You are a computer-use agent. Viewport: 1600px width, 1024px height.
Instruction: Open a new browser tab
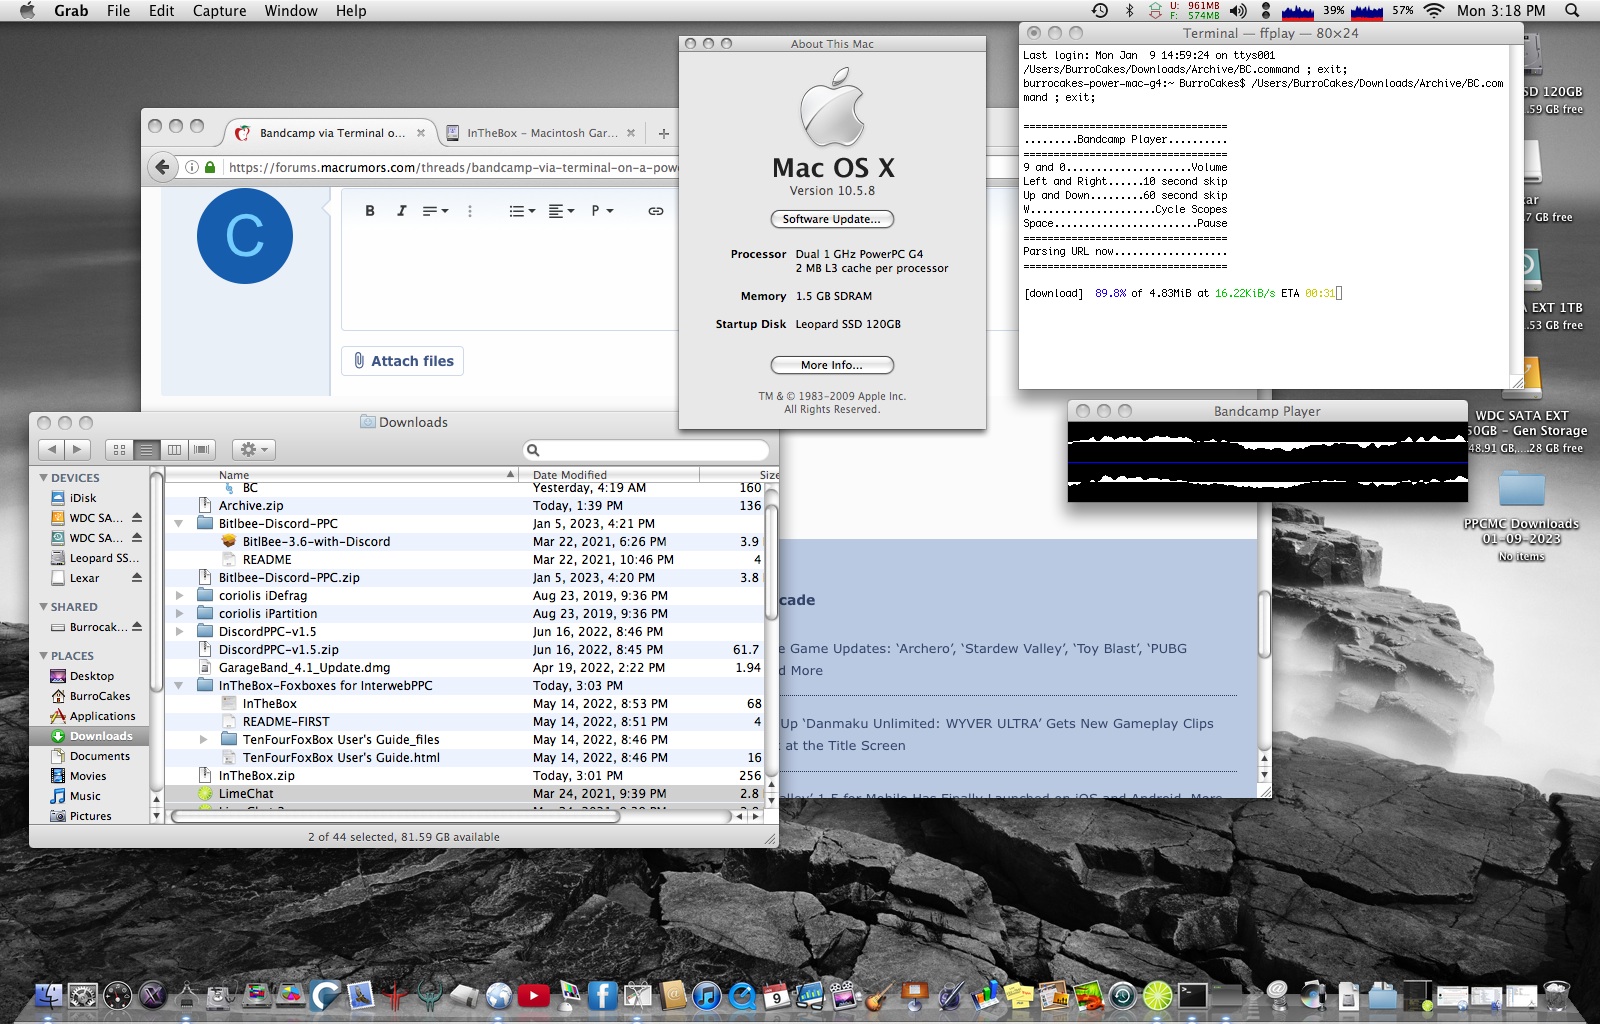tap(663, 133)
